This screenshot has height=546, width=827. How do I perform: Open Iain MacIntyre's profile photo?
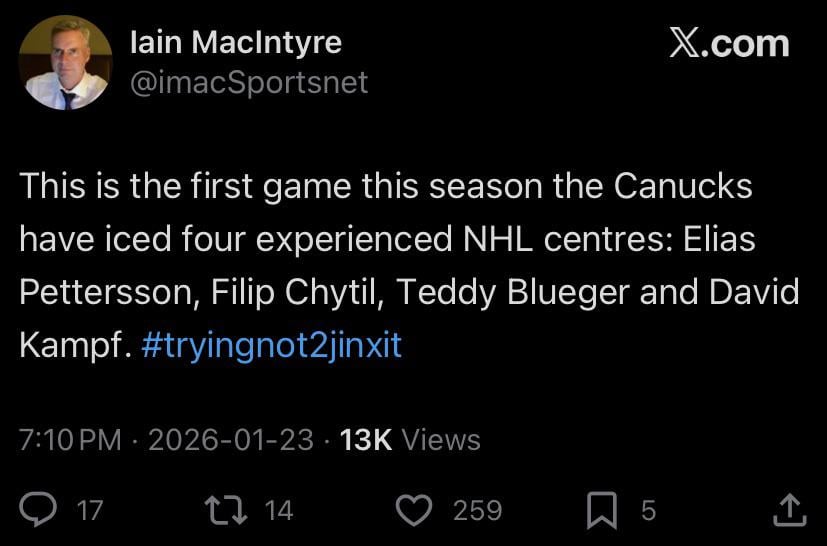(x=65, y=62)
